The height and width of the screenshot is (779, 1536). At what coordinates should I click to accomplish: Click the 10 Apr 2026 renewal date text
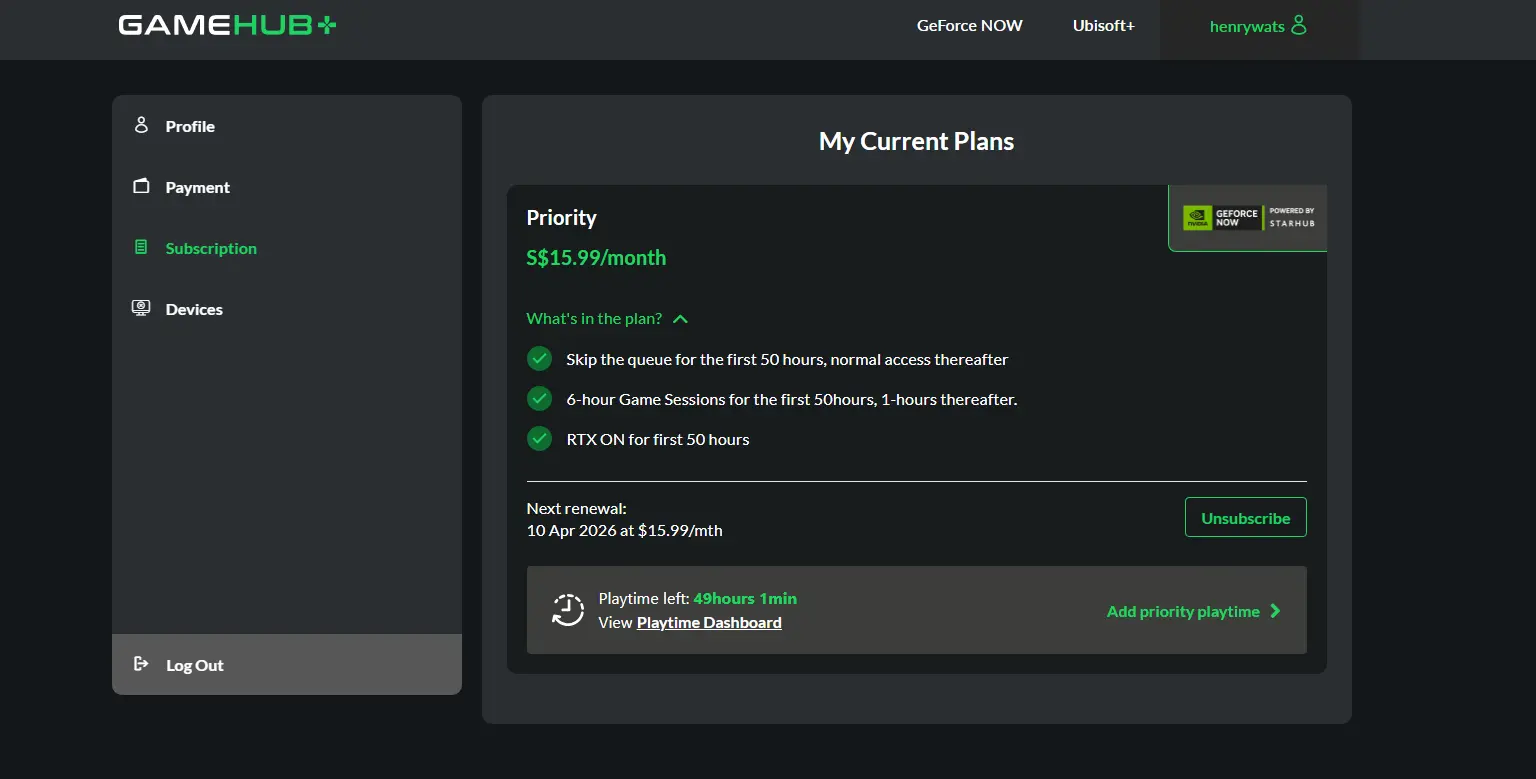pyautogui.click(x=573, y=530)
